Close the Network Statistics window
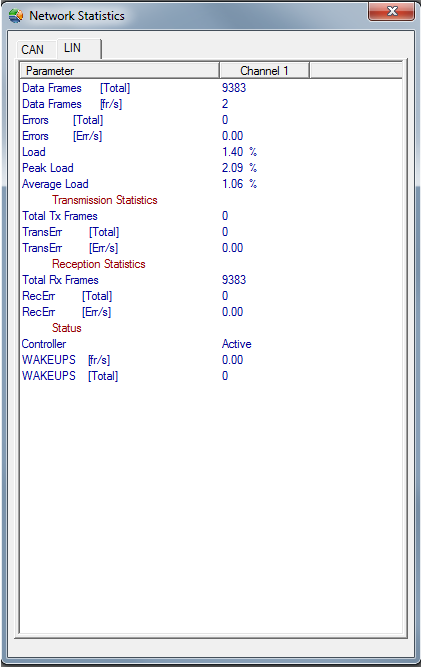Viewport: 421px width, 667px height. pyautogui.click(x=391, y=11)
